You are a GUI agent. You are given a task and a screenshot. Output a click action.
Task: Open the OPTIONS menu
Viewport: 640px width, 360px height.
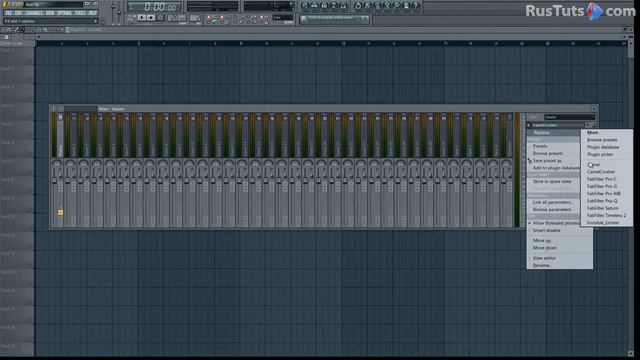click(x=64, y=13)
